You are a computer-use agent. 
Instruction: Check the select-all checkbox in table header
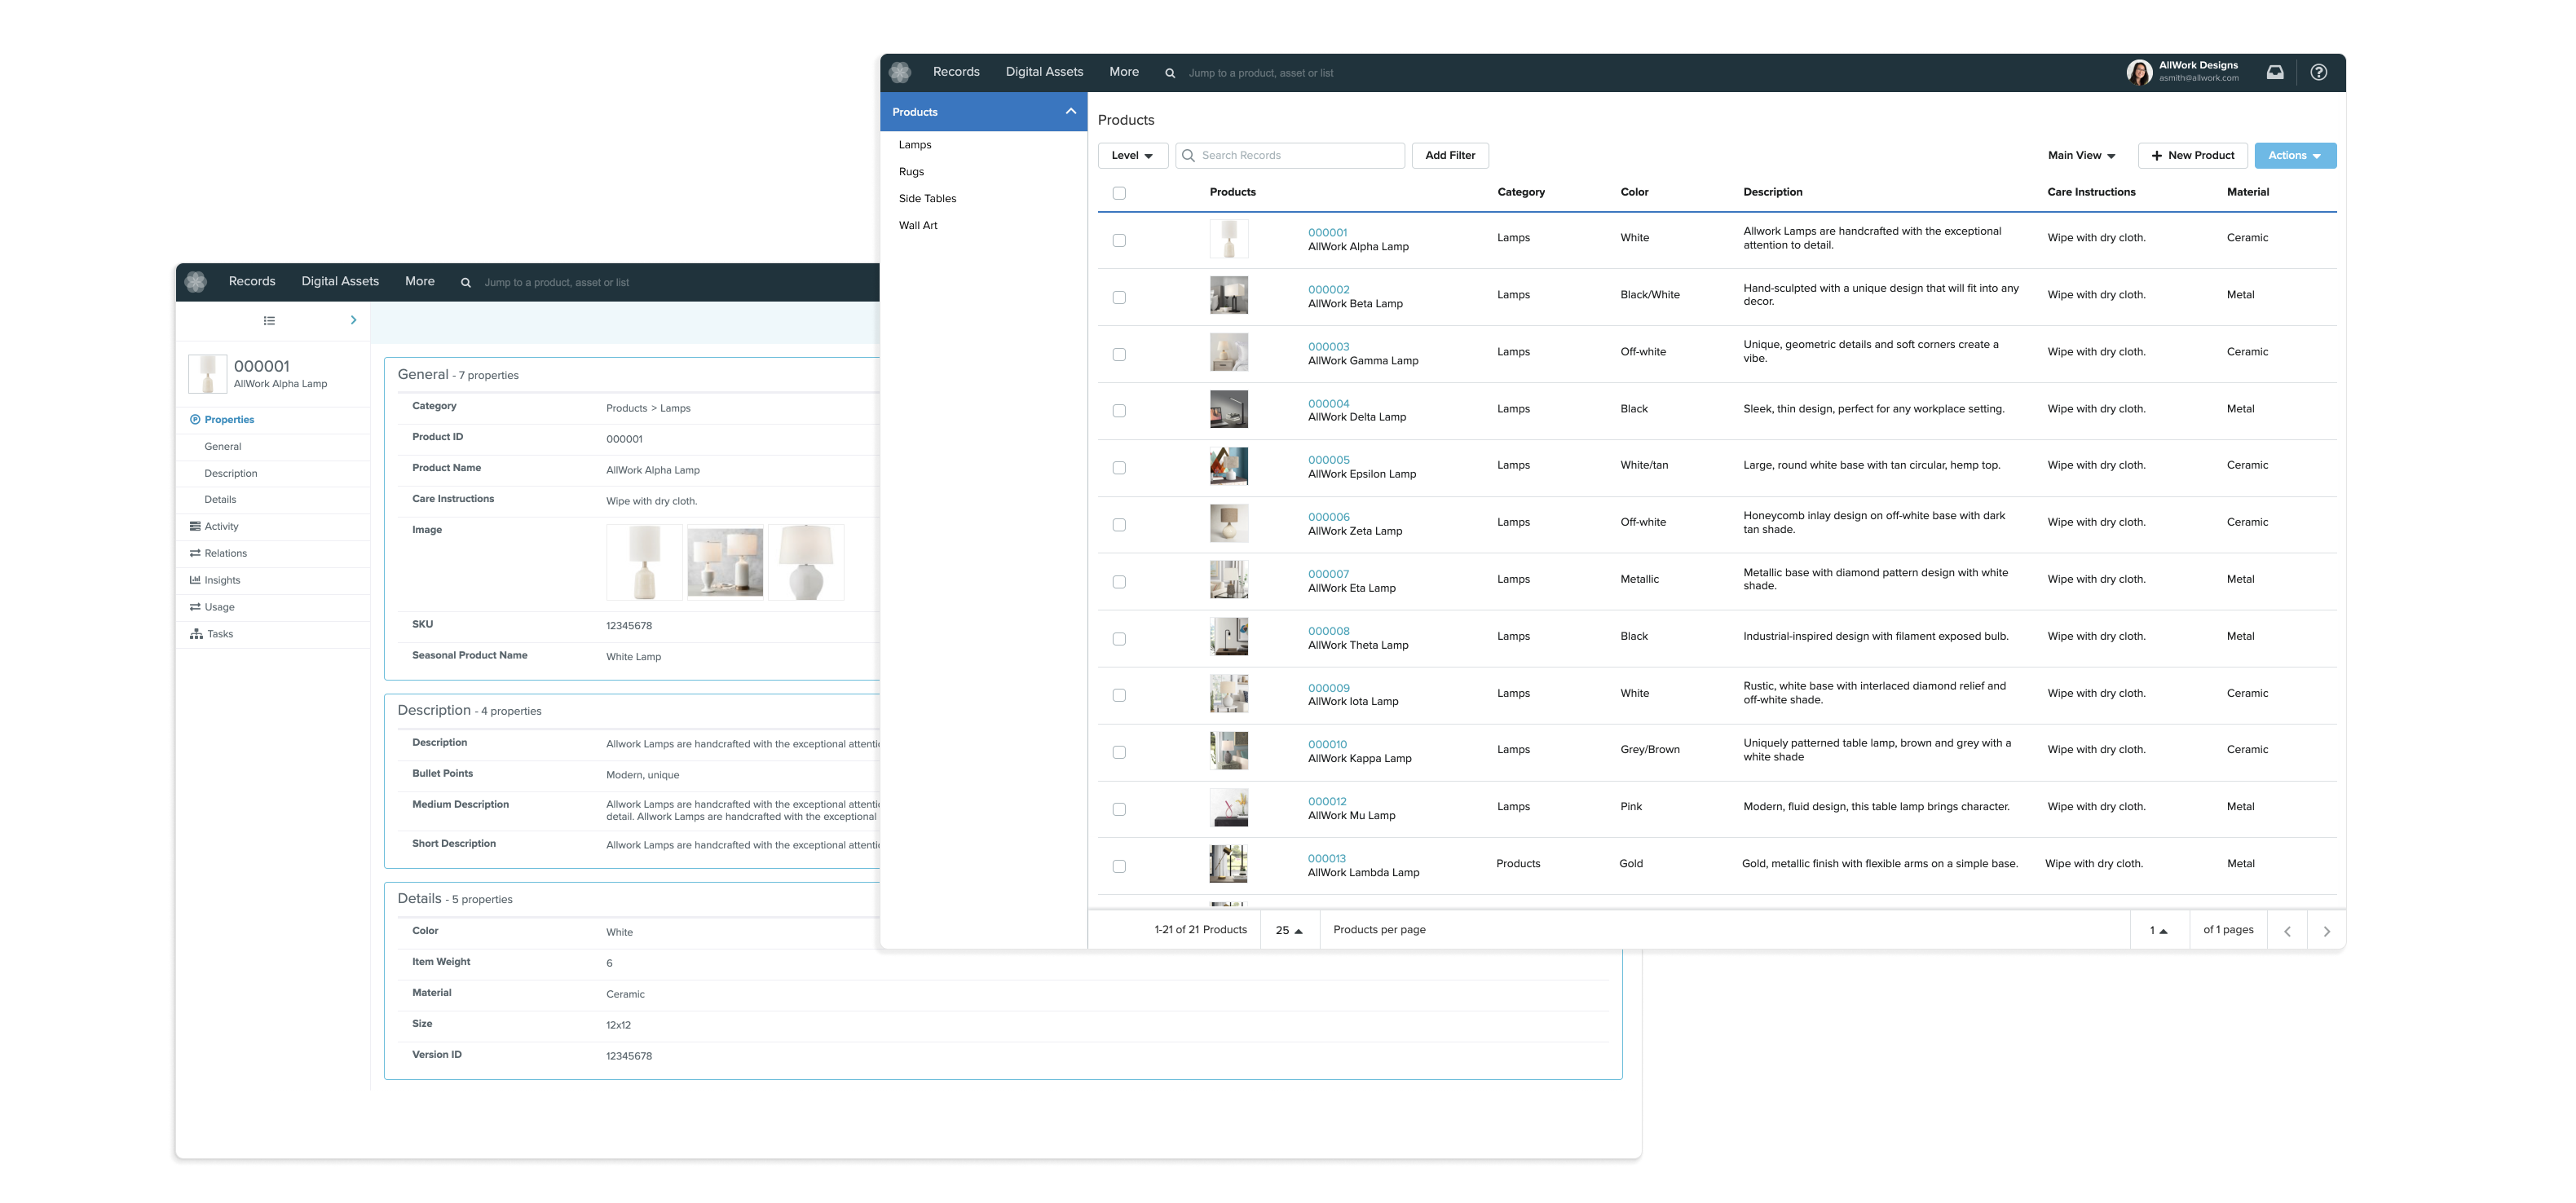pos(1119,193)
